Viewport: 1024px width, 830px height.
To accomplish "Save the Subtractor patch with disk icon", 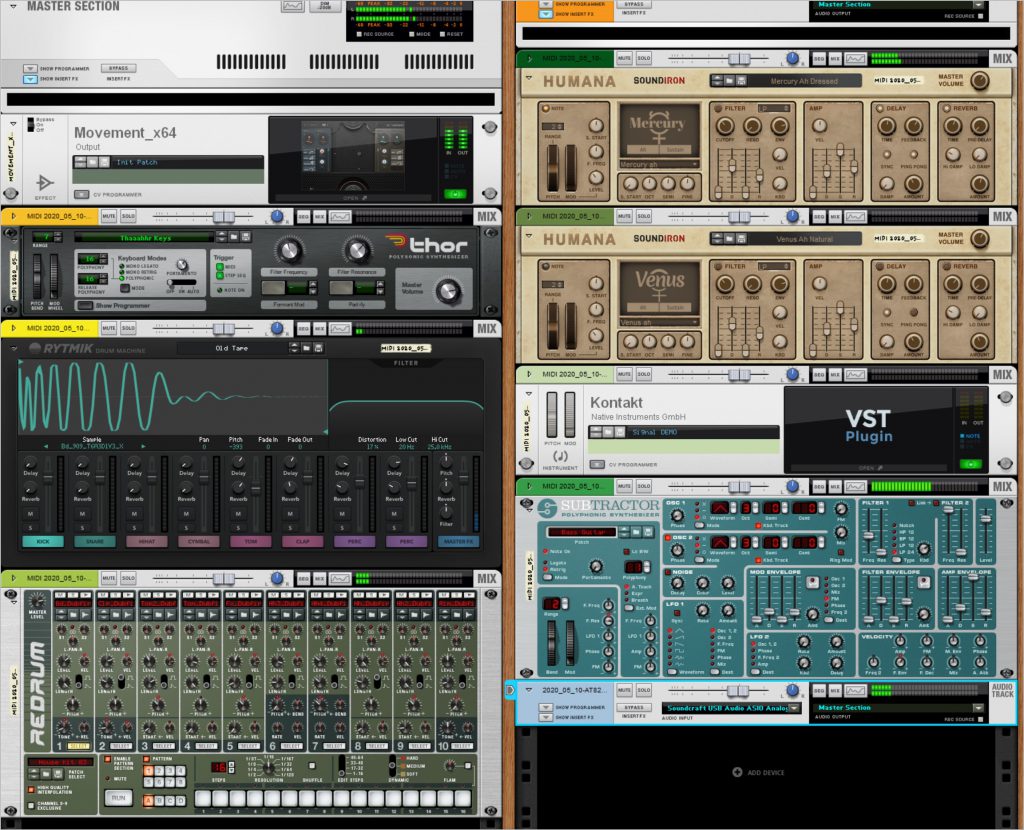I will [648, 532].
